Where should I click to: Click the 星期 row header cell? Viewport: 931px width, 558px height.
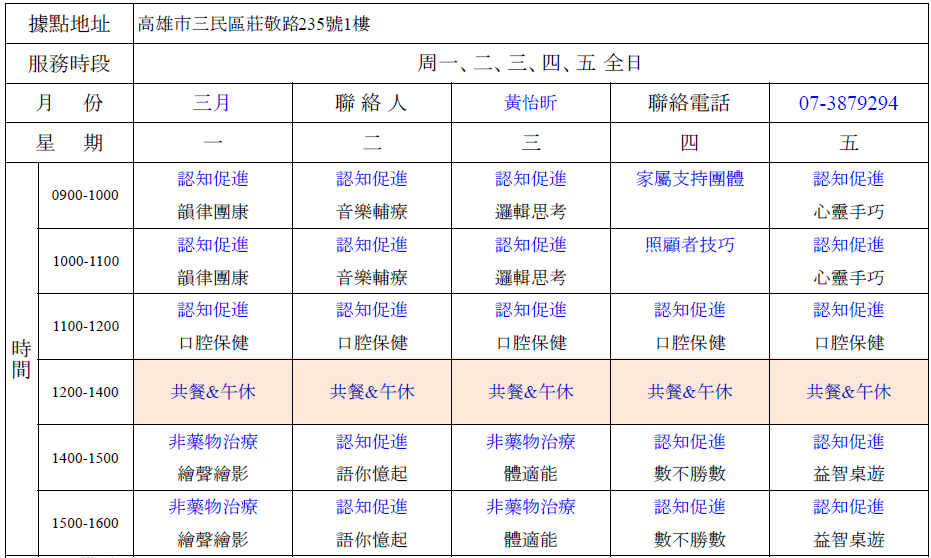click(x=69, y=143)
